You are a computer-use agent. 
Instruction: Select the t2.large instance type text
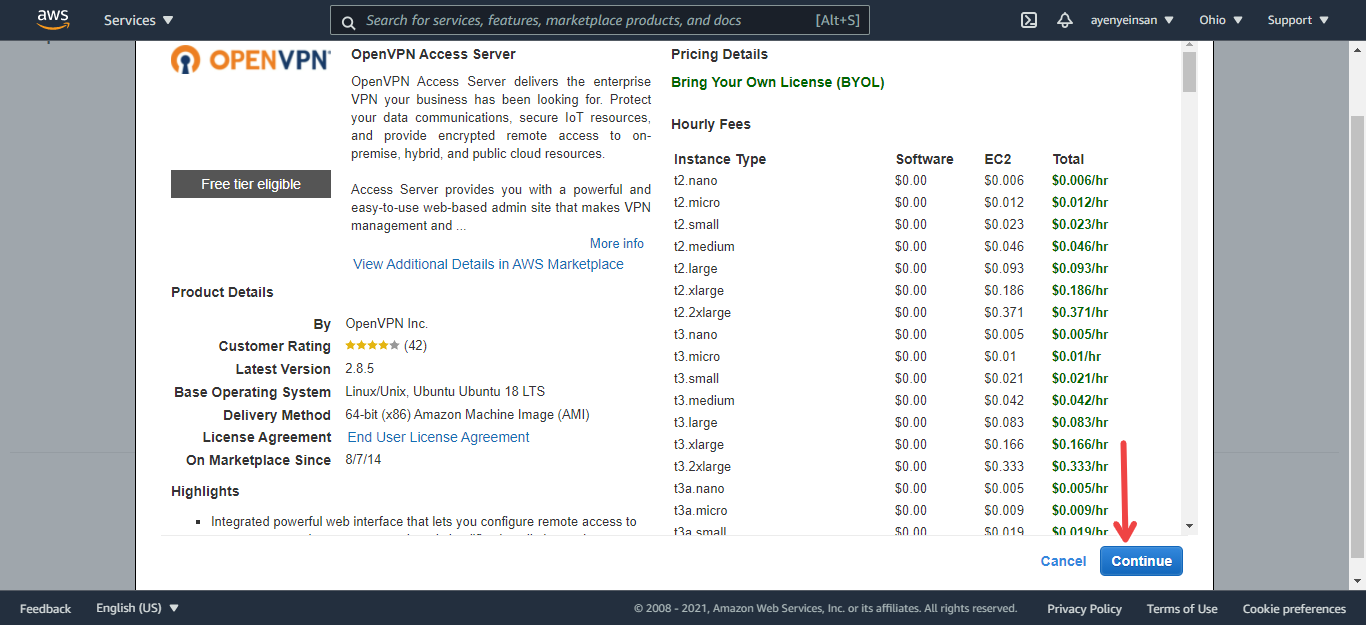click(x=696, y=269)
